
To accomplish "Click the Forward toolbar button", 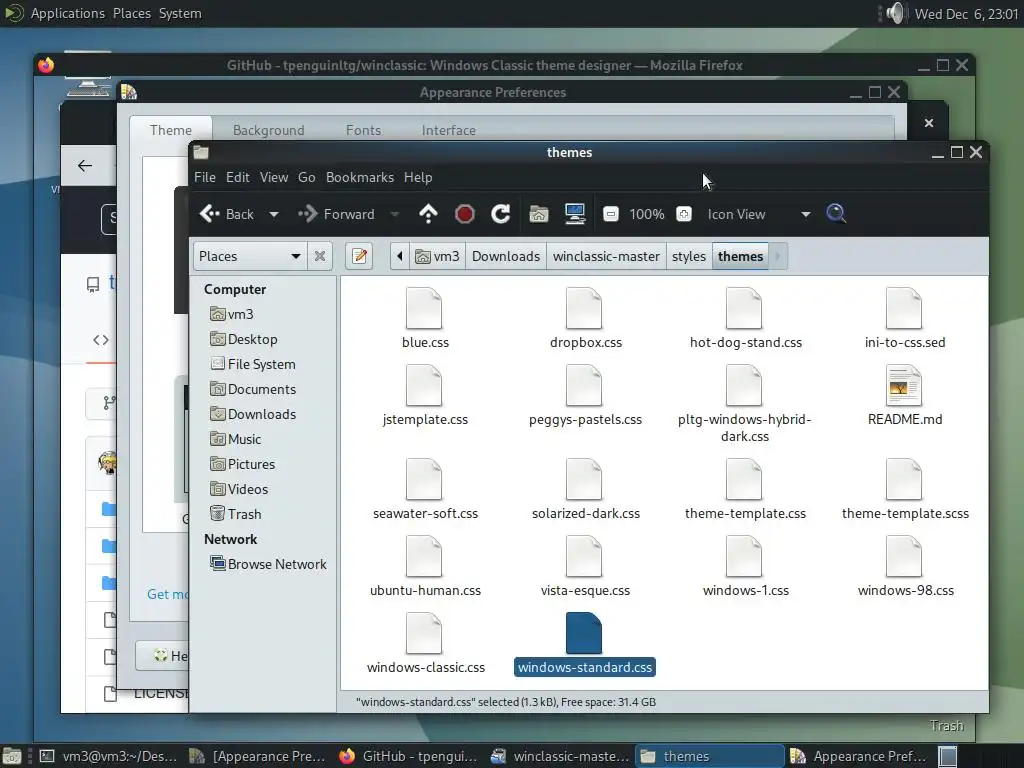I will [x=336, y=214].
